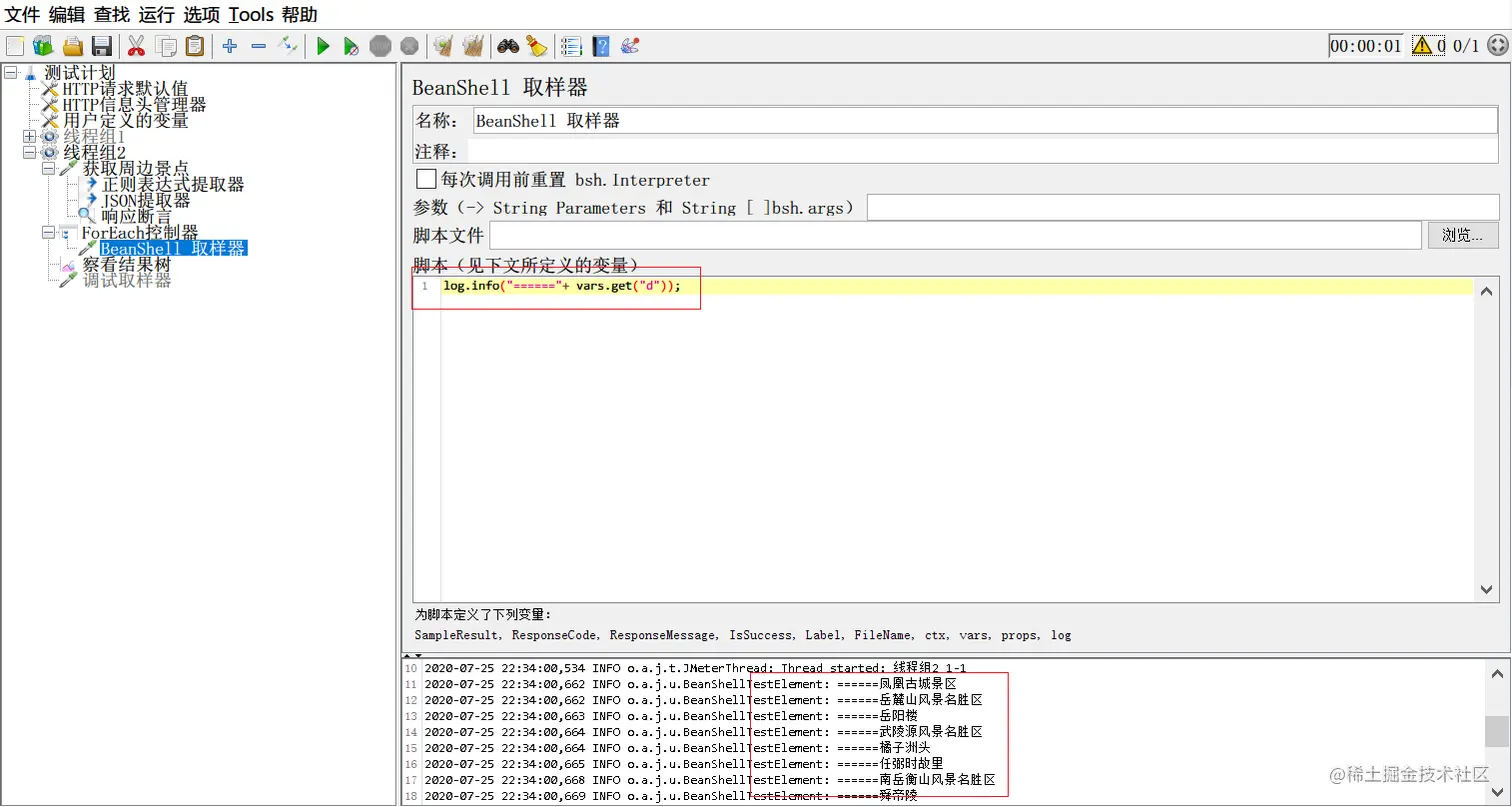The image size is (1512, 807).
Task: Paste an element with the clipboard icon
Action: 195,45
